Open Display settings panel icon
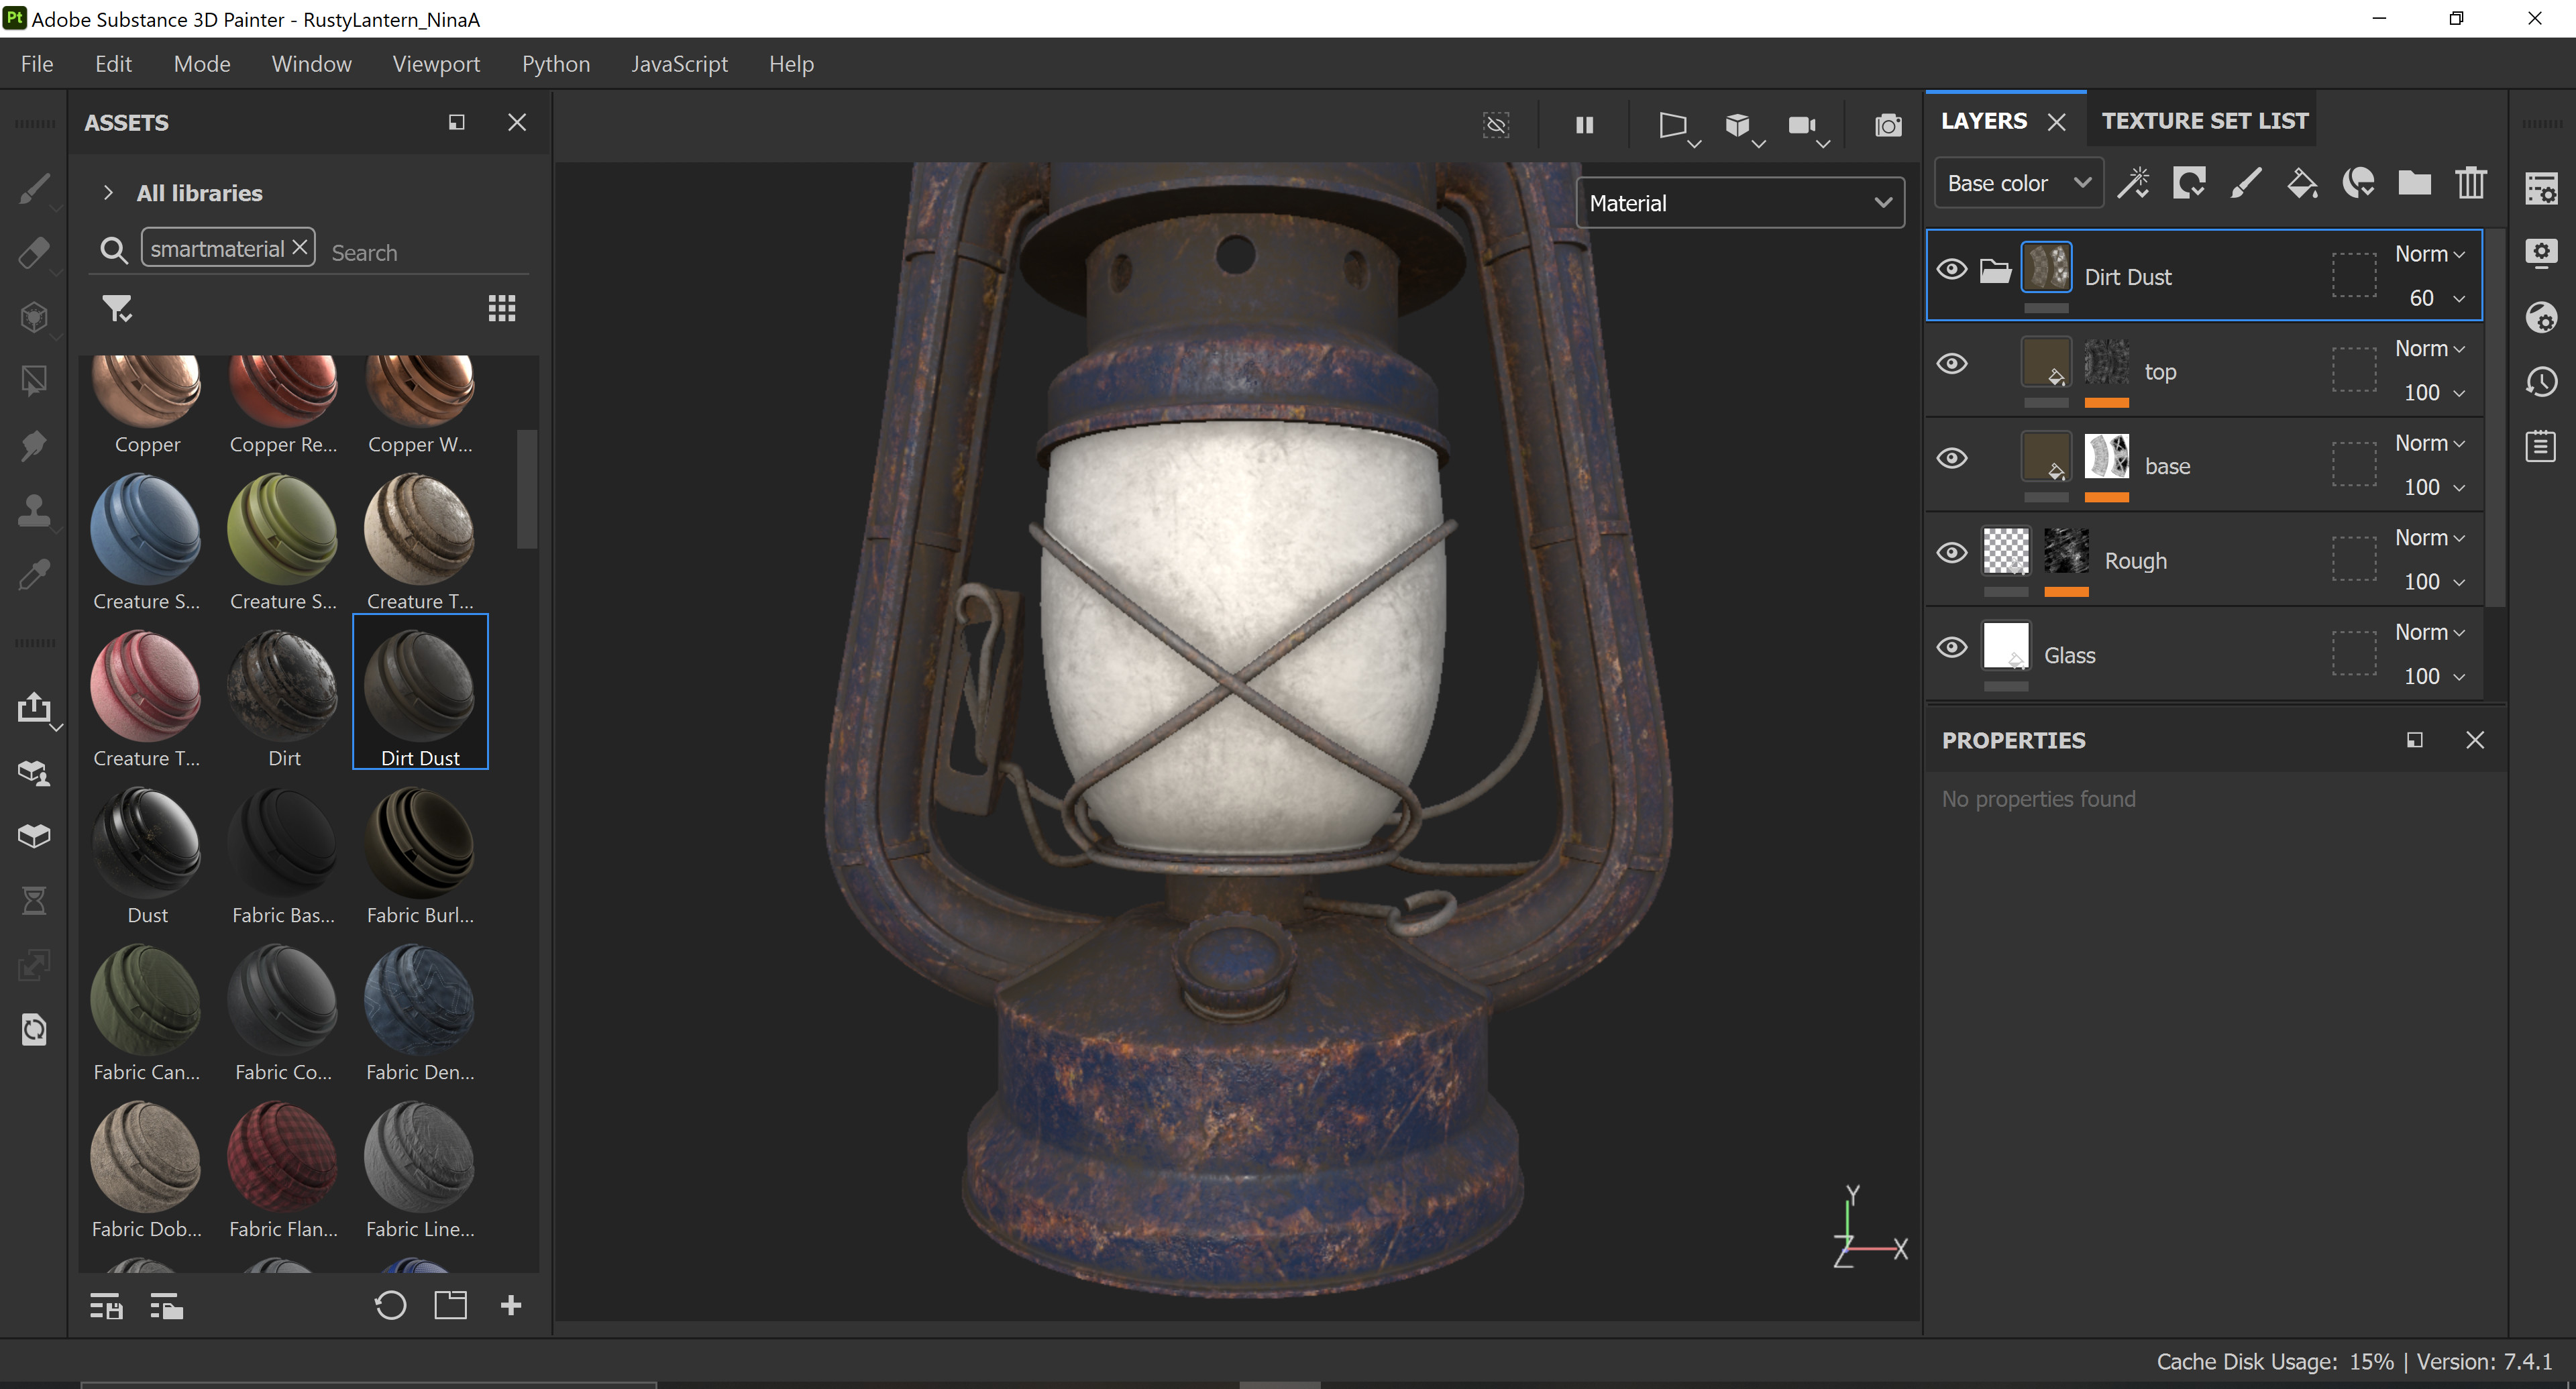The width and height of the screenshot is (2576, 1389). coord(2541,252)
